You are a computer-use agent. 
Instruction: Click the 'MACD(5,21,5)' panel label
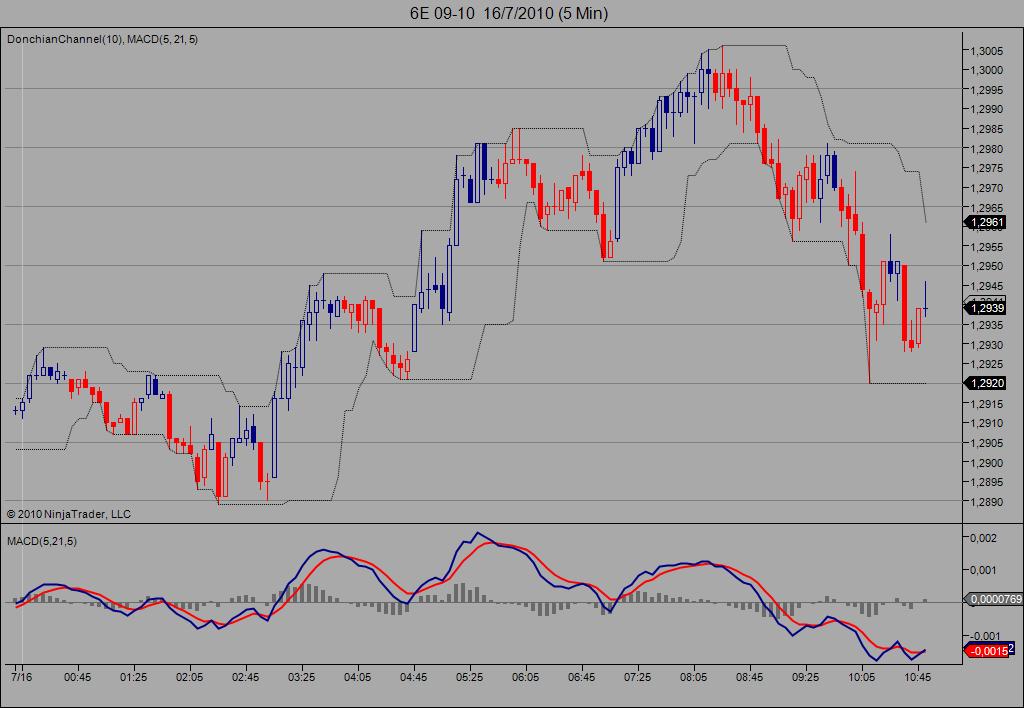(42, 541)
